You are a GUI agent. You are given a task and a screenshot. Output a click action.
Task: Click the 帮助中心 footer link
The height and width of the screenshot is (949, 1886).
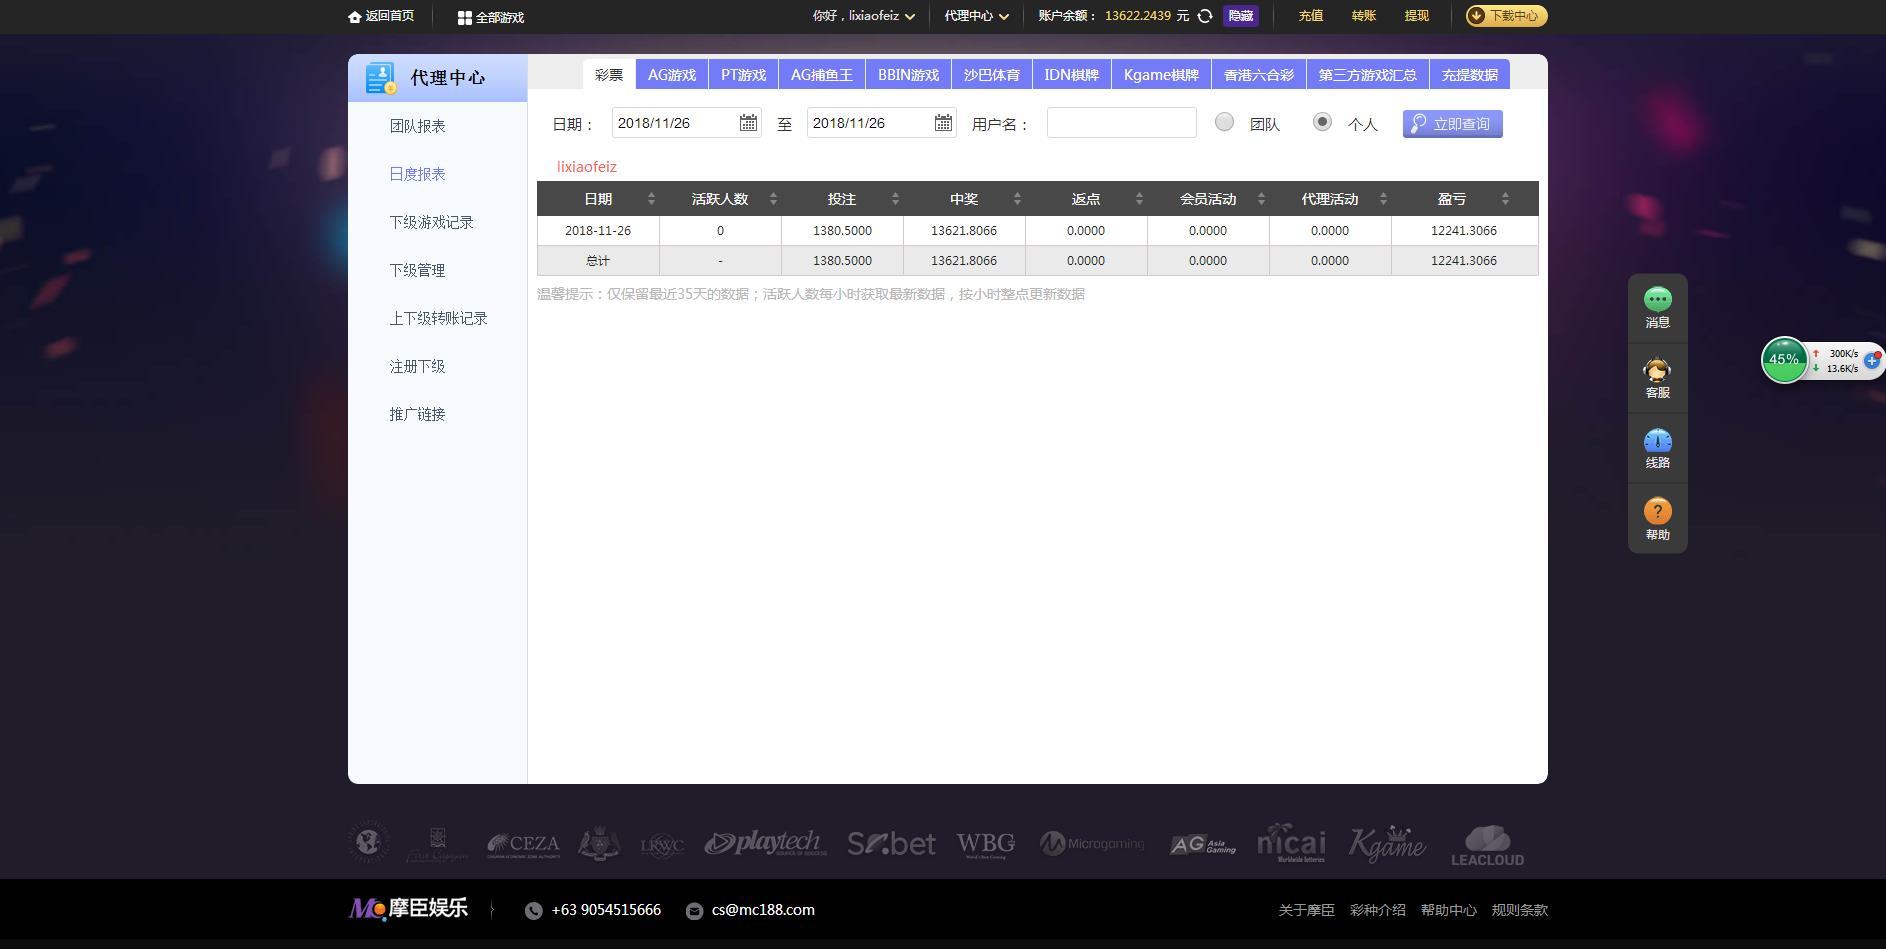(1448, 910)
